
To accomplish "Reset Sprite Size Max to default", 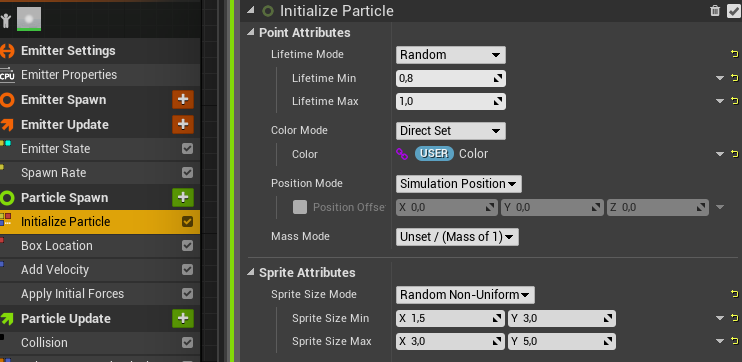I will click(x=734, y=341).
